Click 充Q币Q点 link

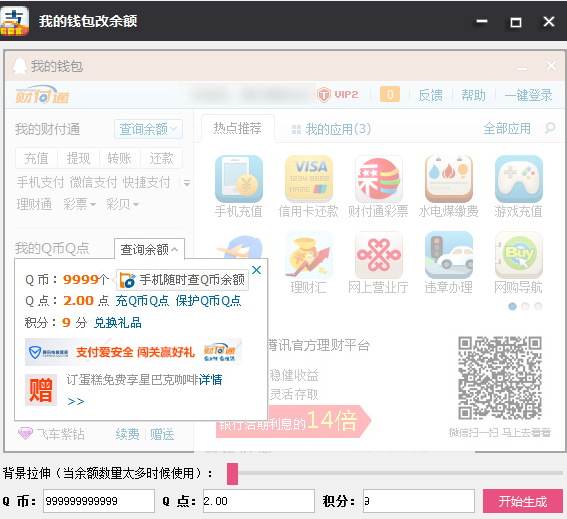(142, 301)
